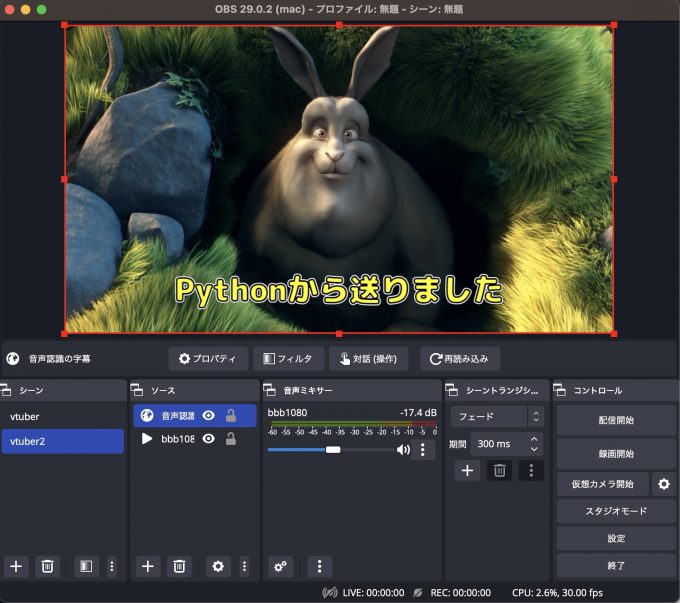Screen dimensions: 680x603
Task: Increase transition duration with up arrow
Action: click(534, 439)
